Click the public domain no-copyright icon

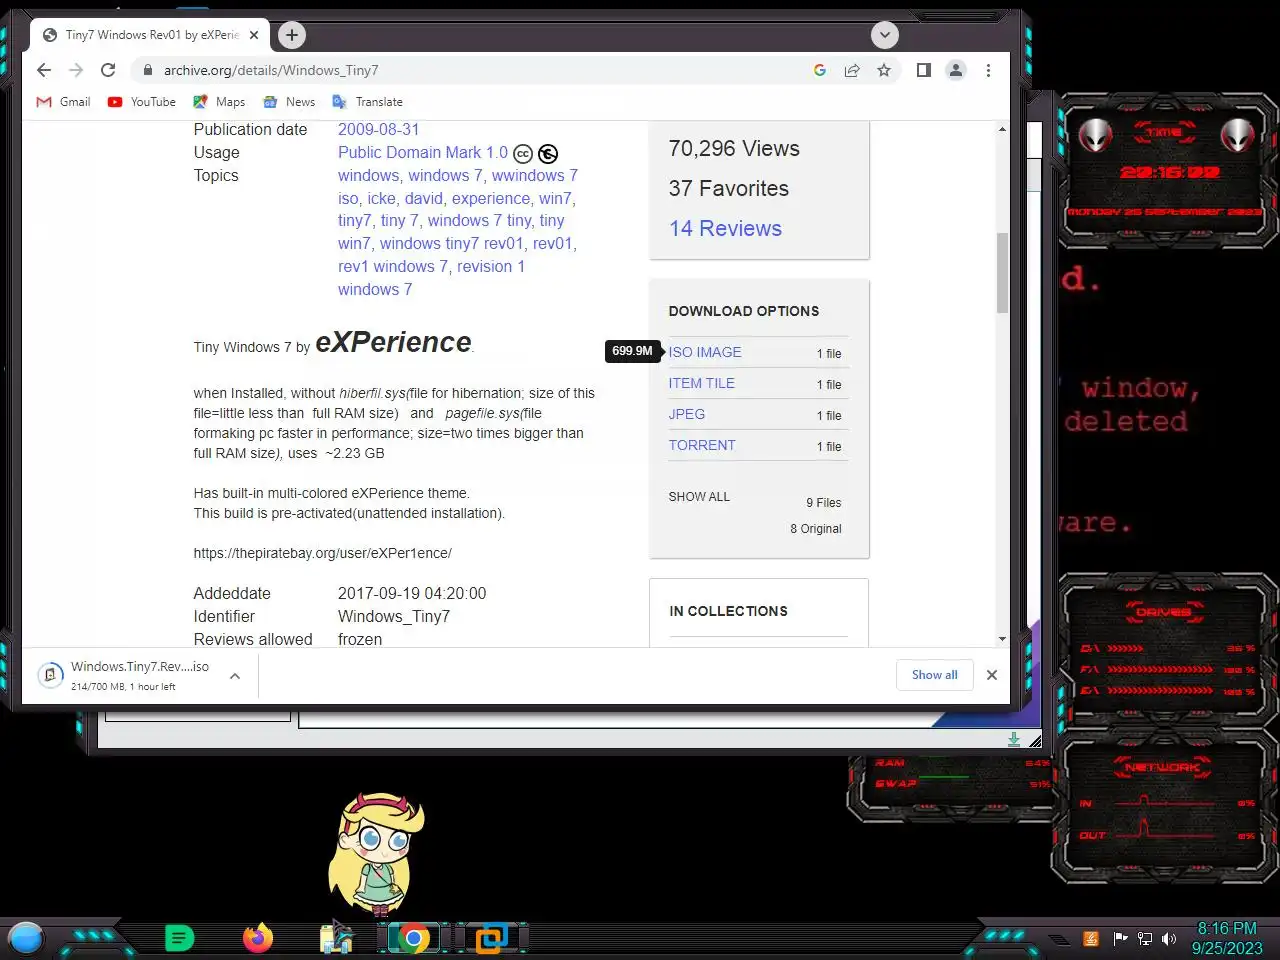coord(548,154)
